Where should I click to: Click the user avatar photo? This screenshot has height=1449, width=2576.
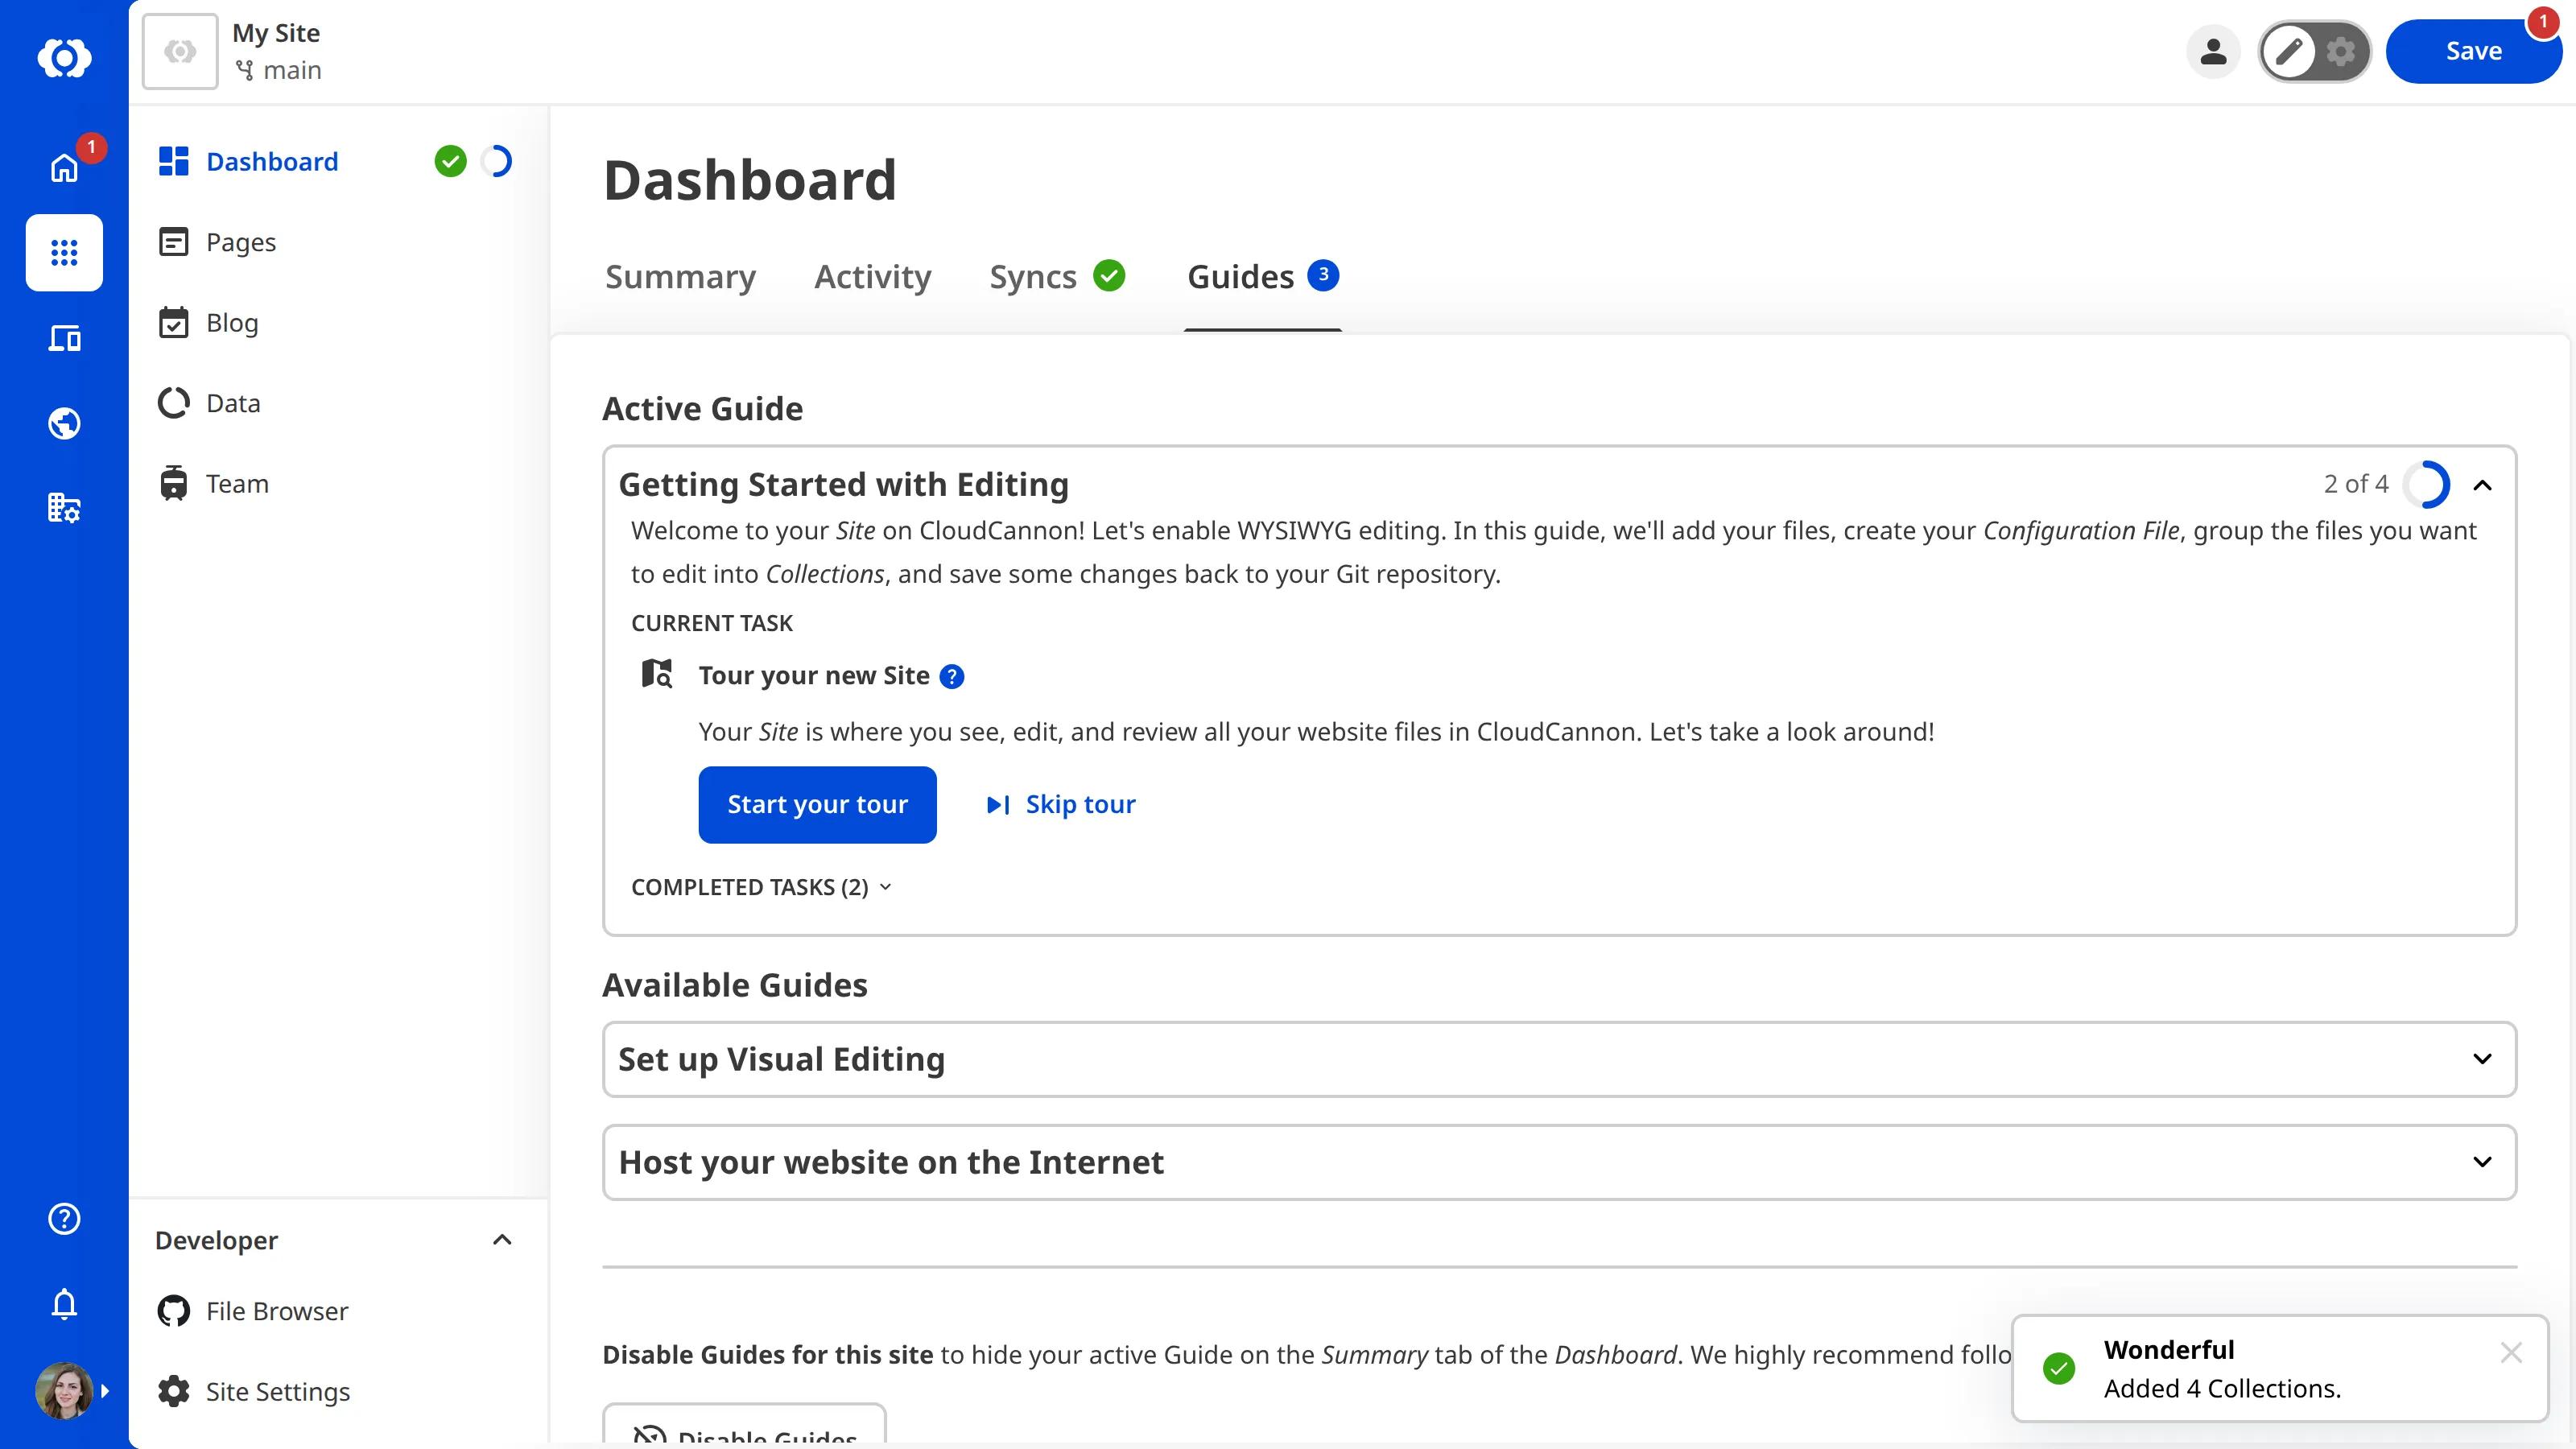coord(64,1390)
